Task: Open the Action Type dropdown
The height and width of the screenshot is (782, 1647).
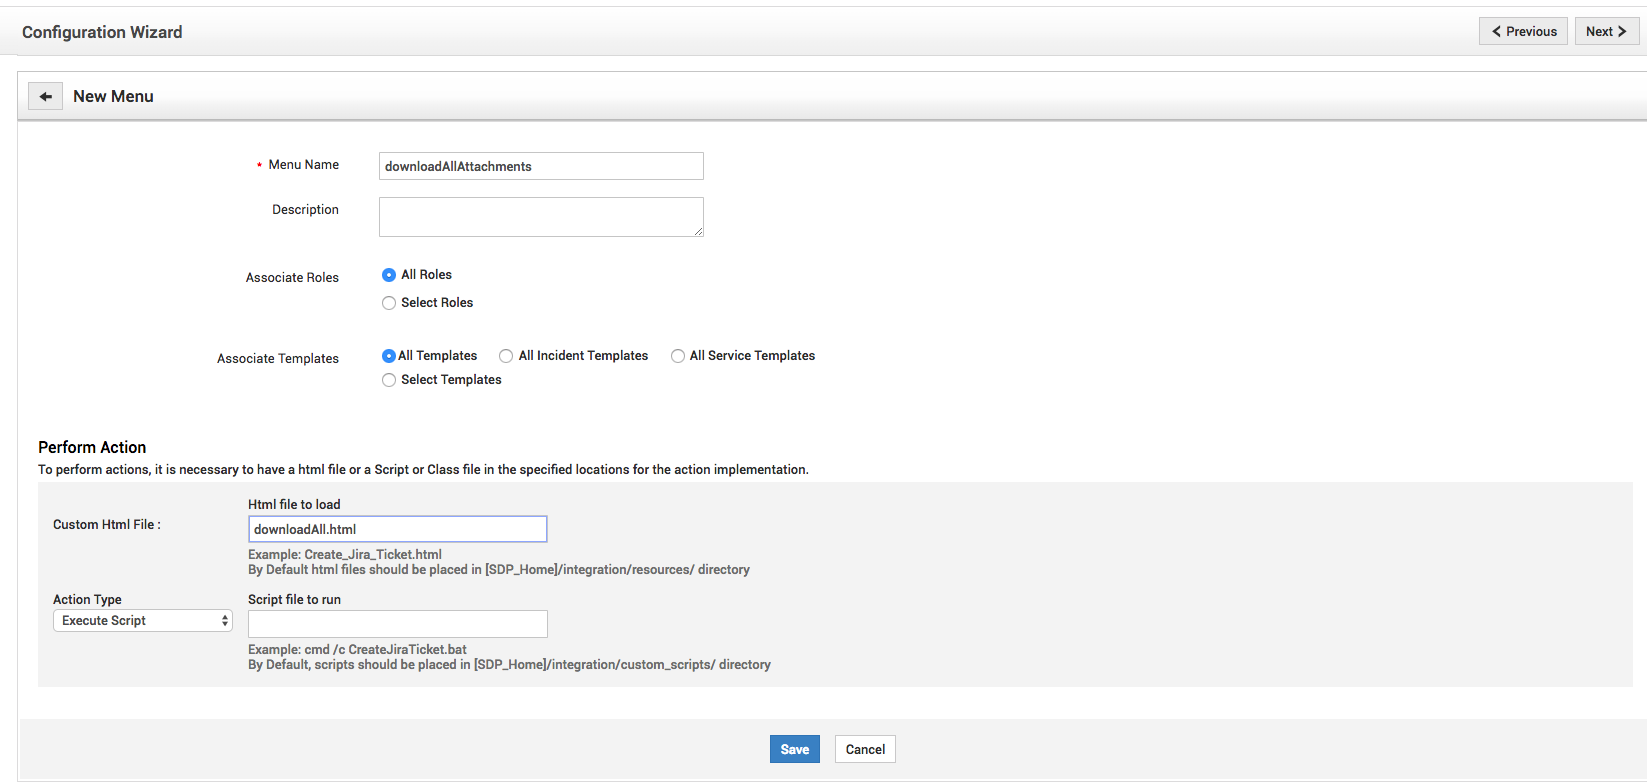Action: click(142, 621)
